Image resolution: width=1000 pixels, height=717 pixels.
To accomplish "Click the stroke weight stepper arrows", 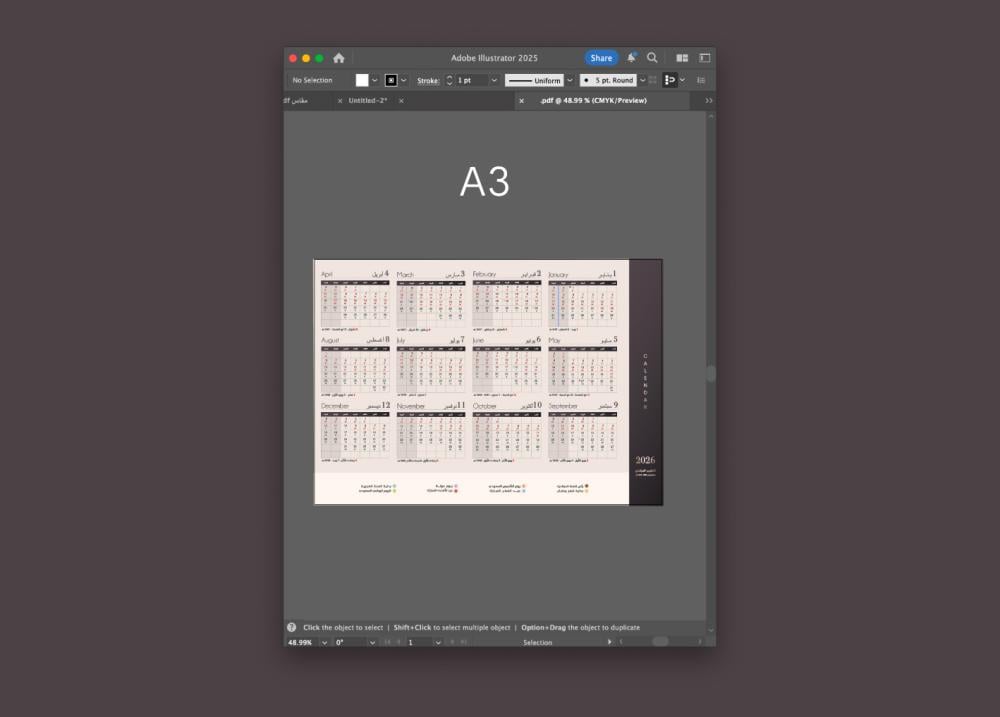I will tap(449, 80).
